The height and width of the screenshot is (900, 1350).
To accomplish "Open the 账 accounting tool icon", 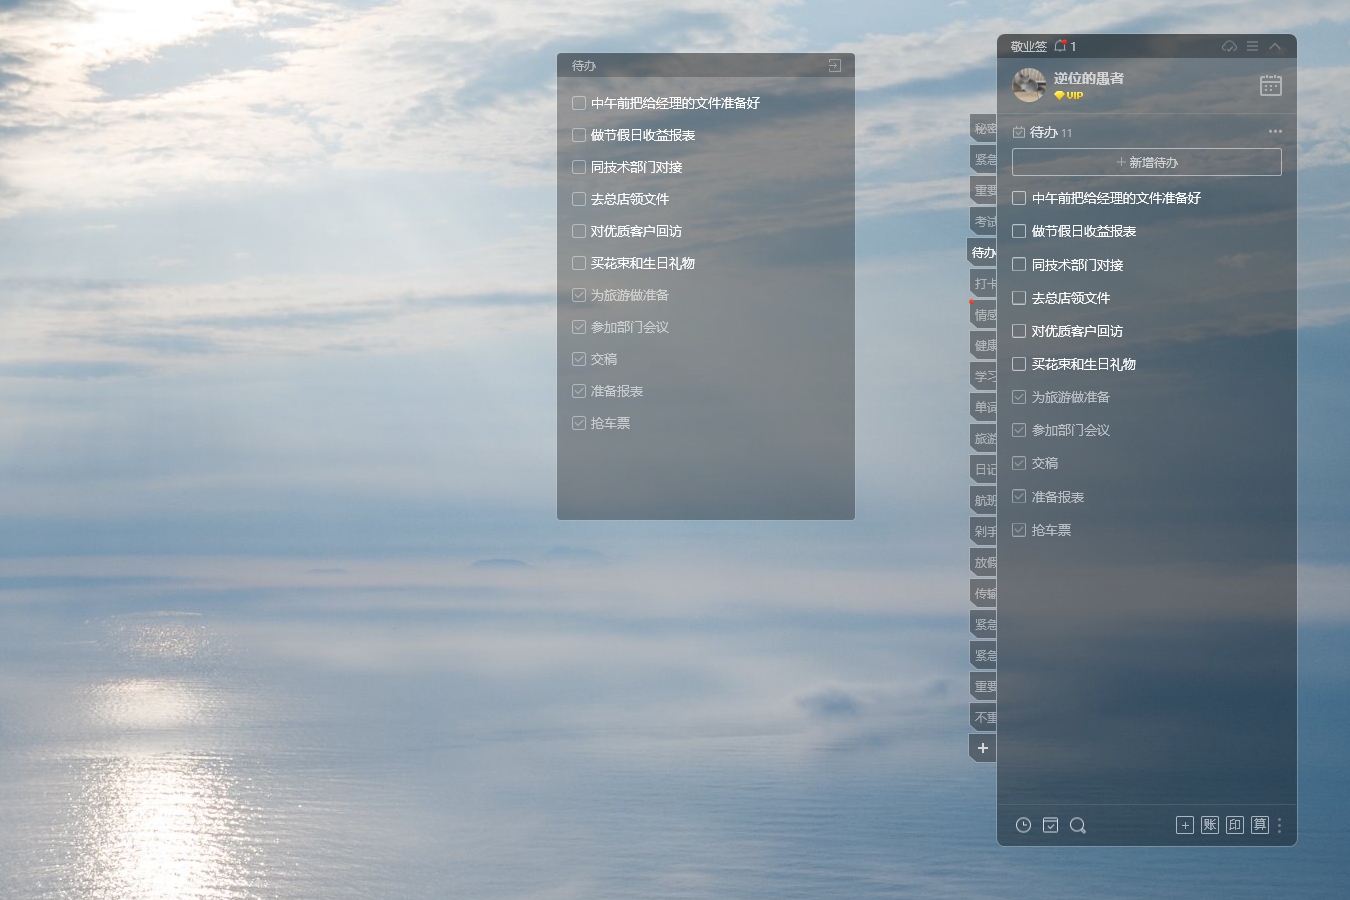I will pyautogui.click(x=1209, y=825).
